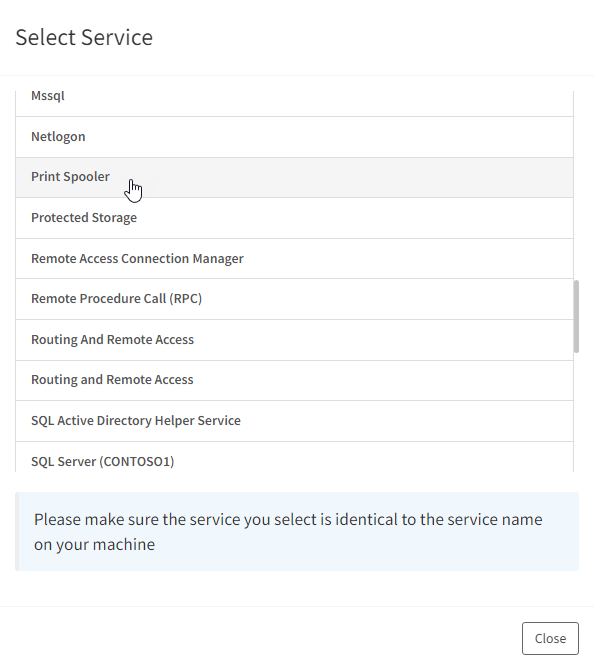Select Routing and Remote Access with lowercase and
Screen dimensions: 594x670
[x=294, y=380]
